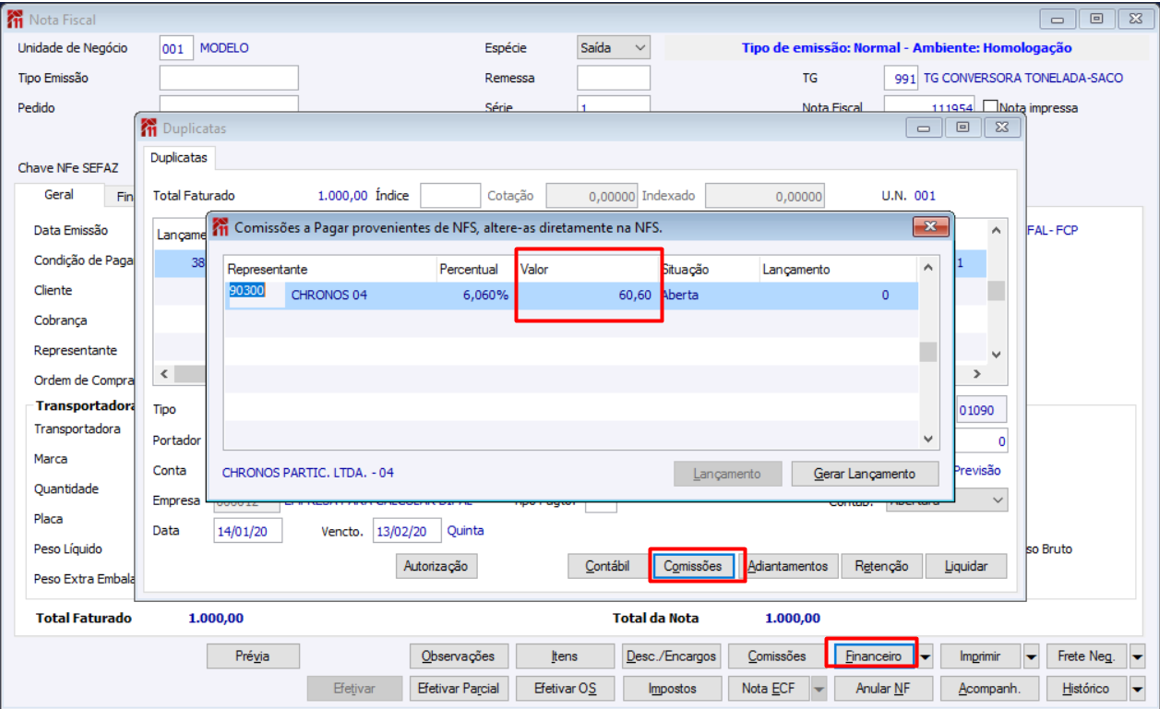The height and width of the screenshot is (709, 1160).
Task: Click the Desc./Encargos button
Action: 671,656
